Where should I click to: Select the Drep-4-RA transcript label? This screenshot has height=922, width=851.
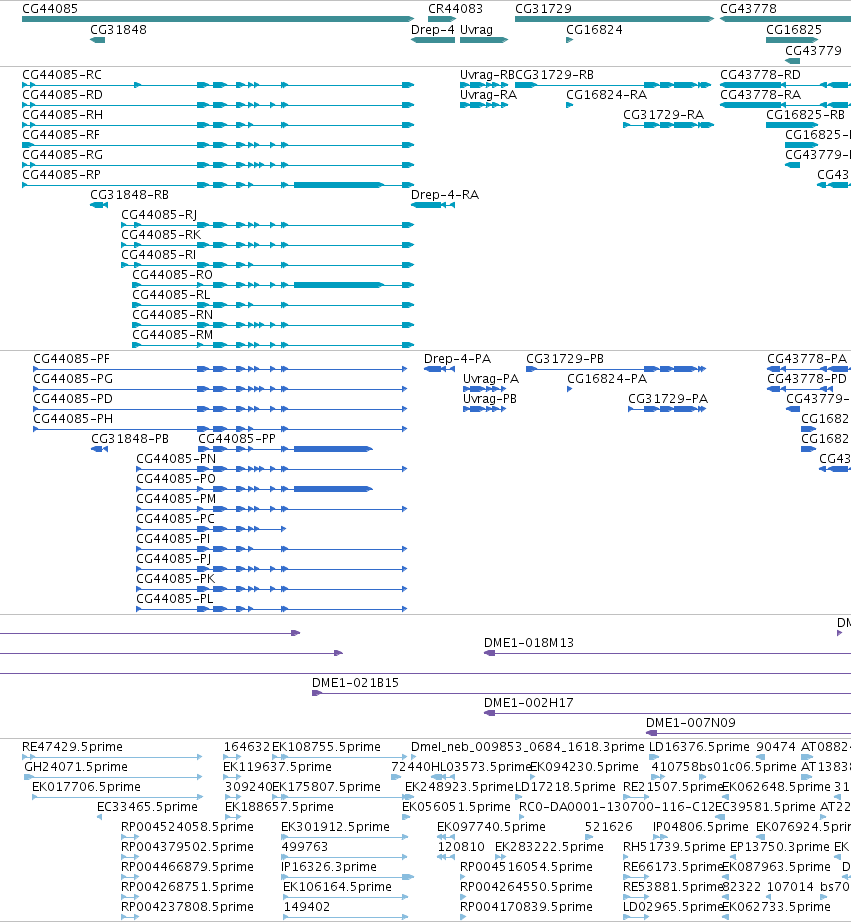(x=445, y=195)
